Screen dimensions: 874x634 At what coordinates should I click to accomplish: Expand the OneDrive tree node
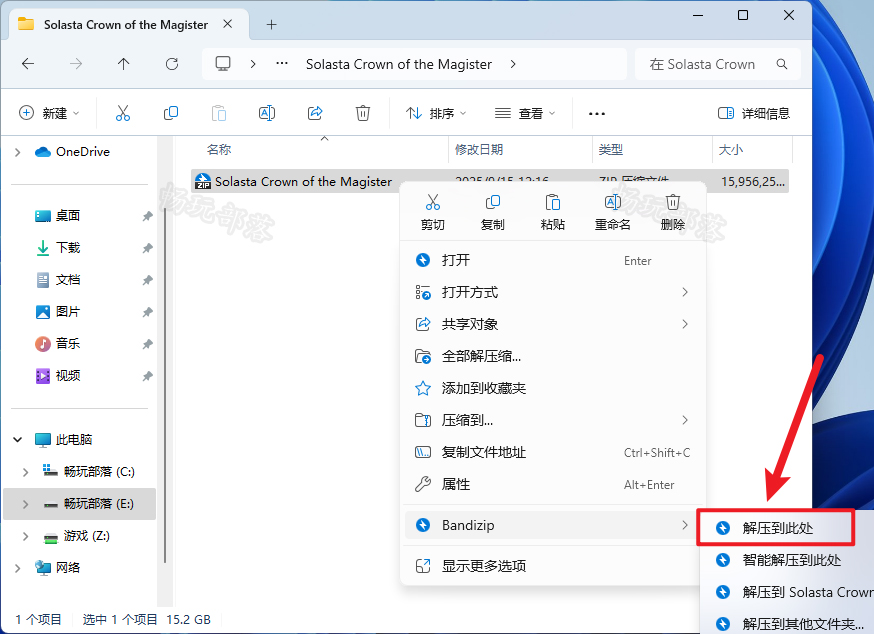coord(17,152)
